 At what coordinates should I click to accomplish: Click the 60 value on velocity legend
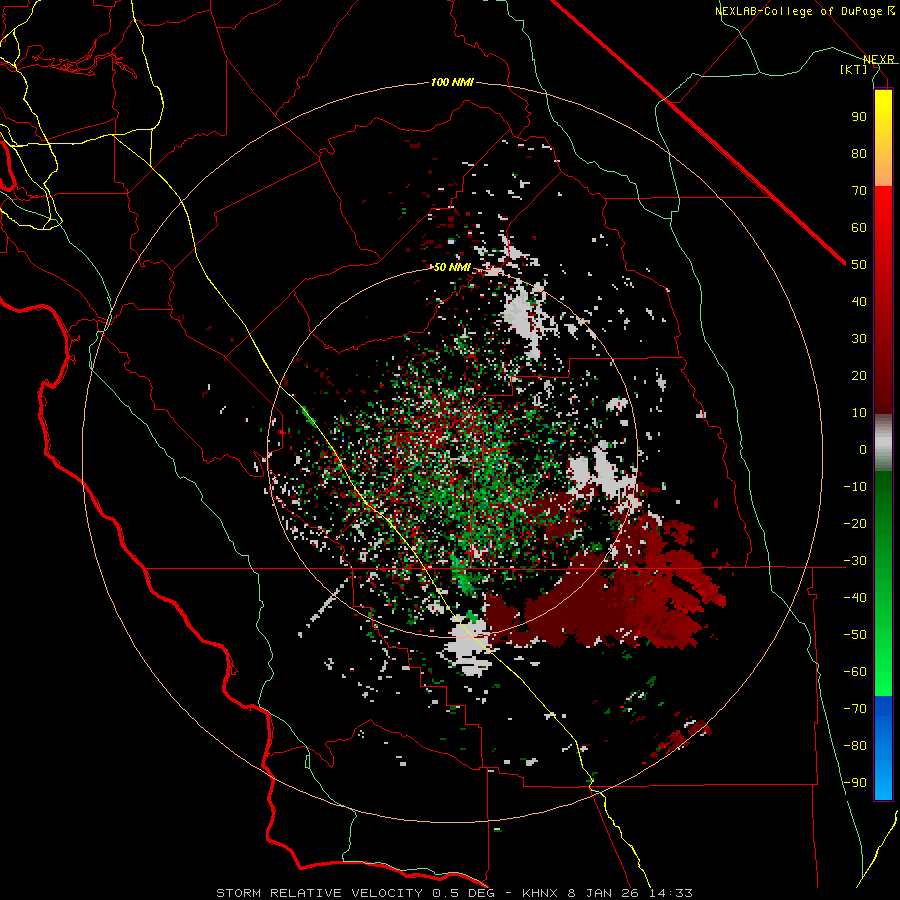click(x=859, y=228)
